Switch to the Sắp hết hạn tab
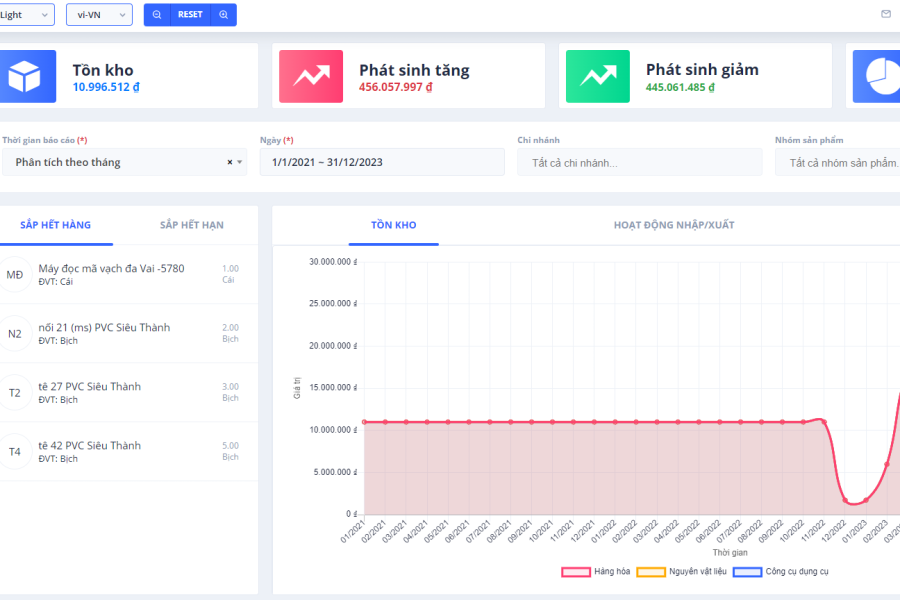900x600 pixels. tap(191, 225)
